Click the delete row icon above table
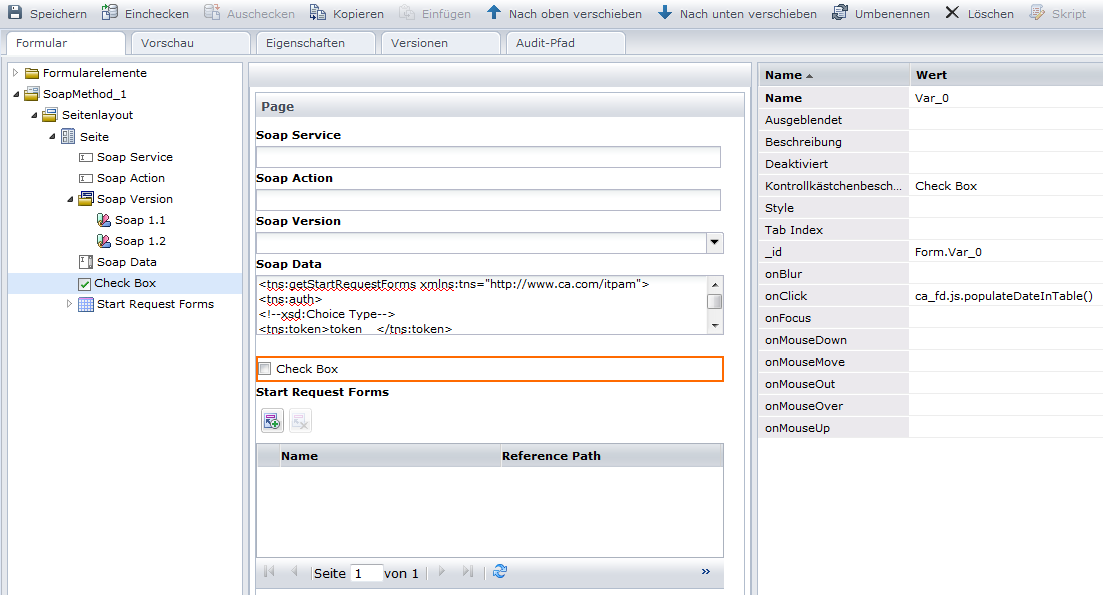1103x595 pixels. coord(300,421)
